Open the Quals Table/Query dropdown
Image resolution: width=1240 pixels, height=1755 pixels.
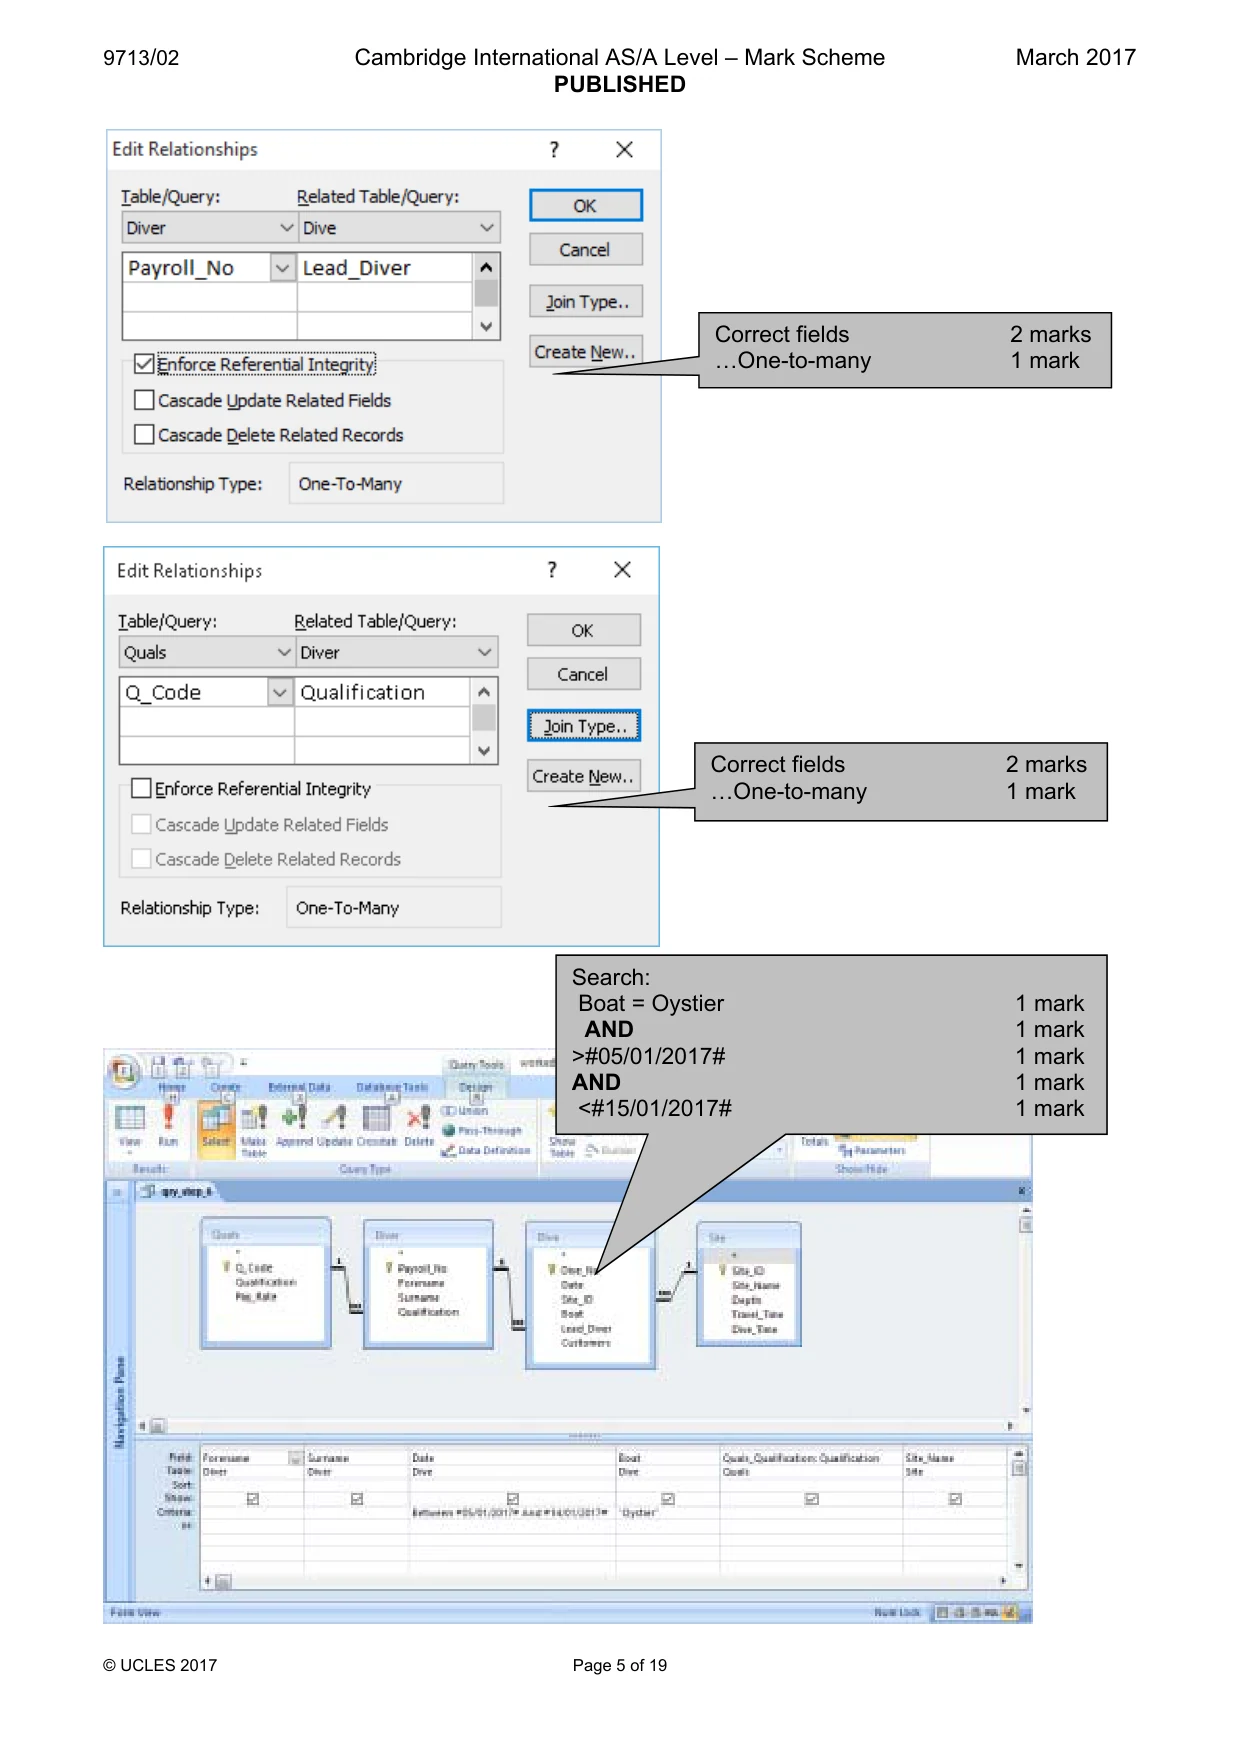point(284,652)
